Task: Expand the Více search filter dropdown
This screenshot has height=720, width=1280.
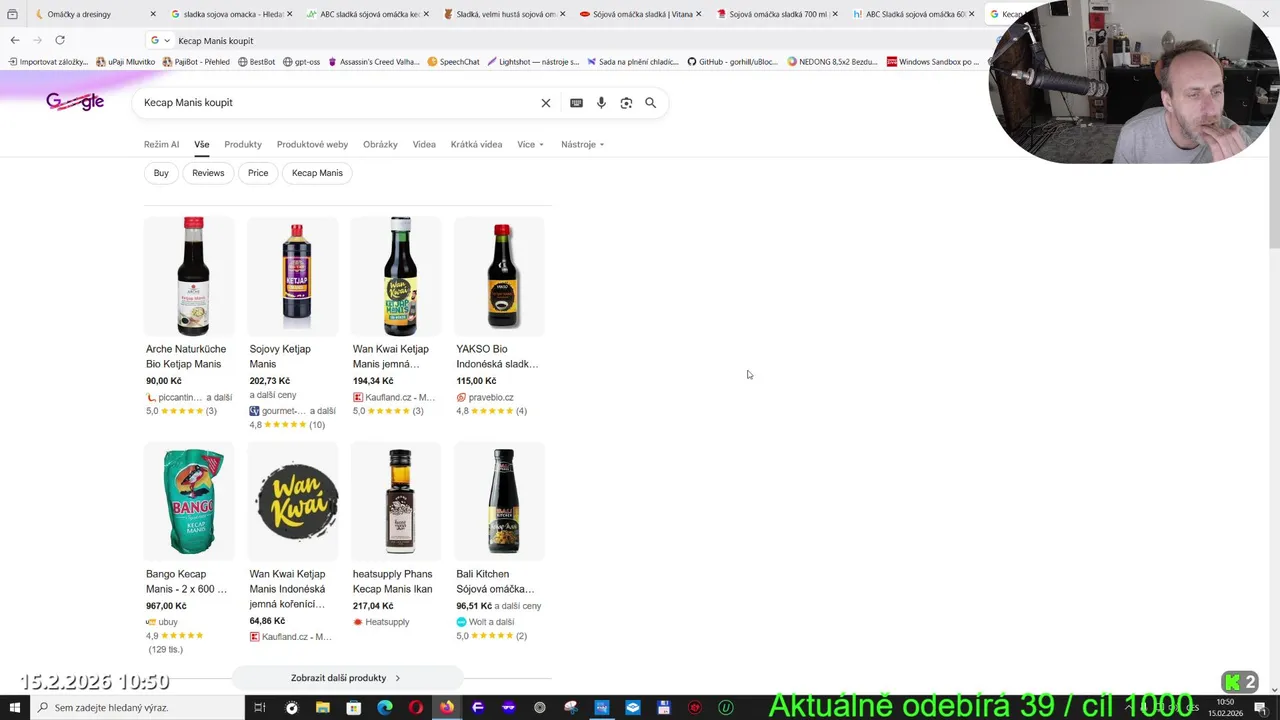Action: [530, 145]
